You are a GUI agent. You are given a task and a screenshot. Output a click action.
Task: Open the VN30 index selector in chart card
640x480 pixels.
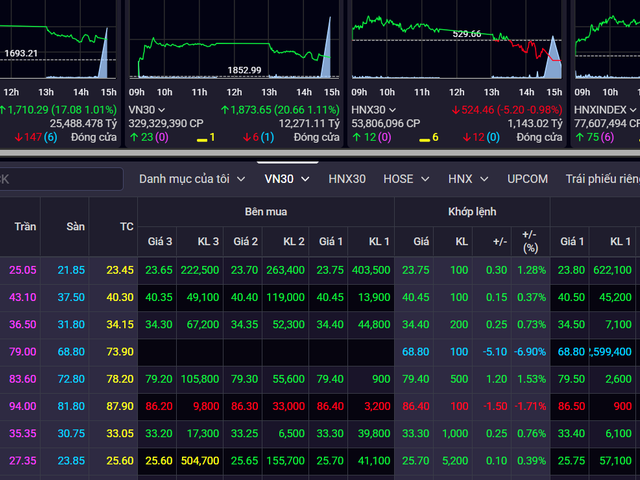pos(147,109)
